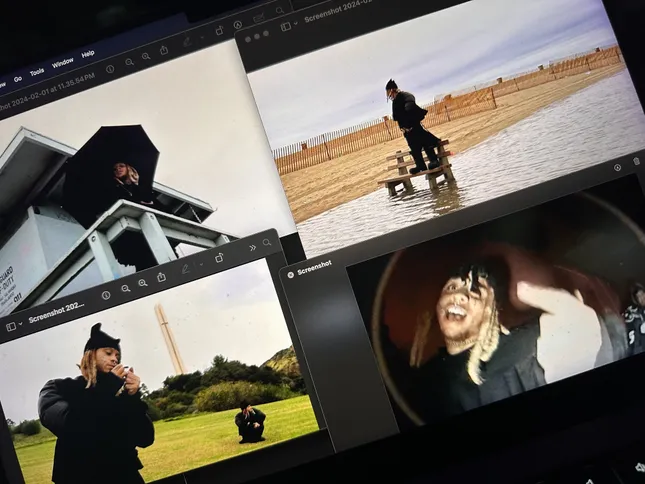
Task: Zoom out in the grass field window toolbar
Action: tap(126, 289)
